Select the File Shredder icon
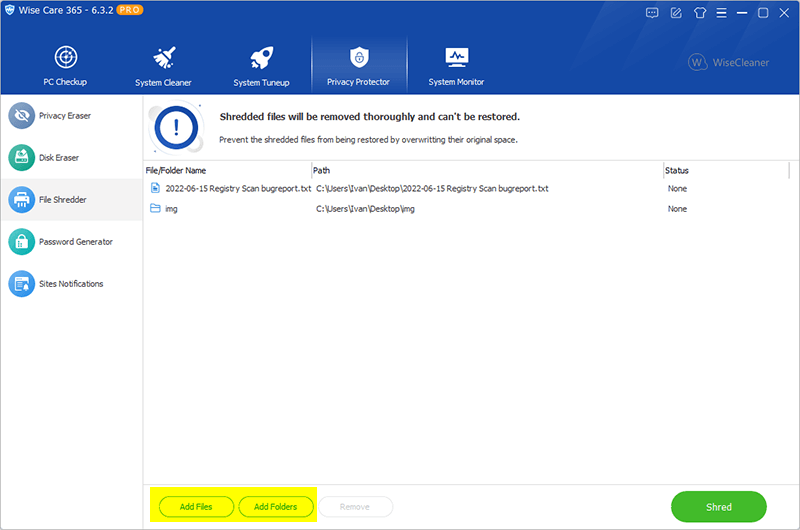Image resolution: width=800 pixels, height=530 pixels. 21,199
